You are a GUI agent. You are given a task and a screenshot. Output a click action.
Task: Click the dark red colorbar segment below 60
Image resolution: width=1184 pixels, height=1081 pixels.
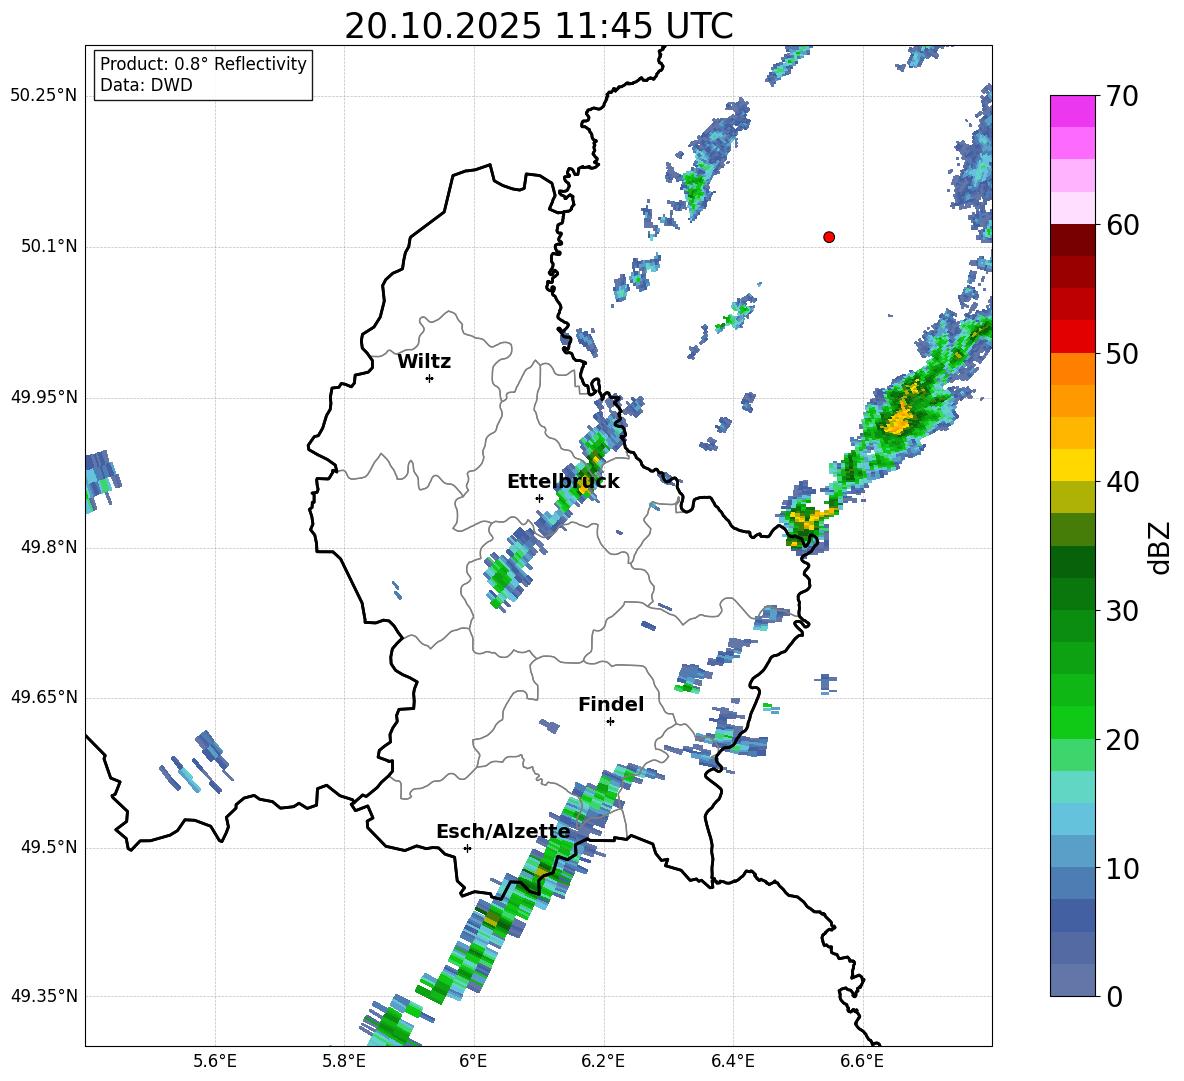point(1072,241)
